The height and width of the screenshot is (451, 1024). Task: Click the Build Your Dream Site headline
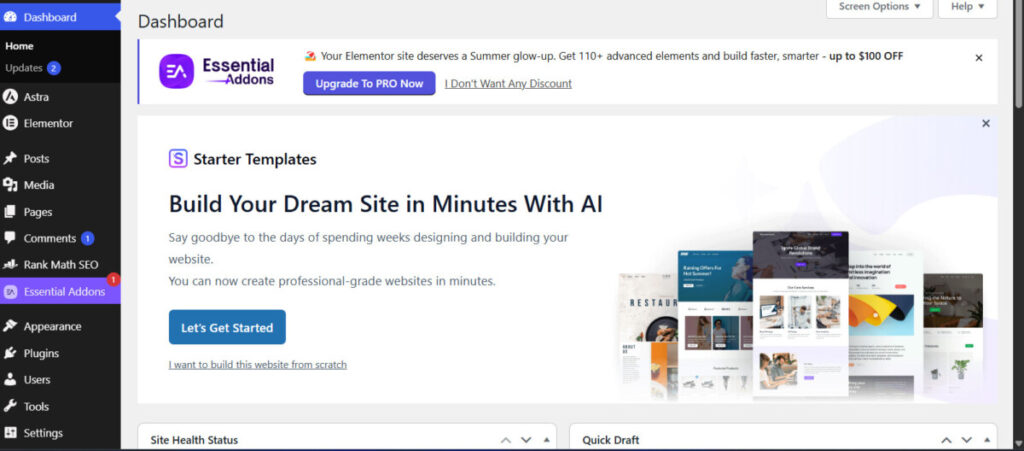point(385,204)
